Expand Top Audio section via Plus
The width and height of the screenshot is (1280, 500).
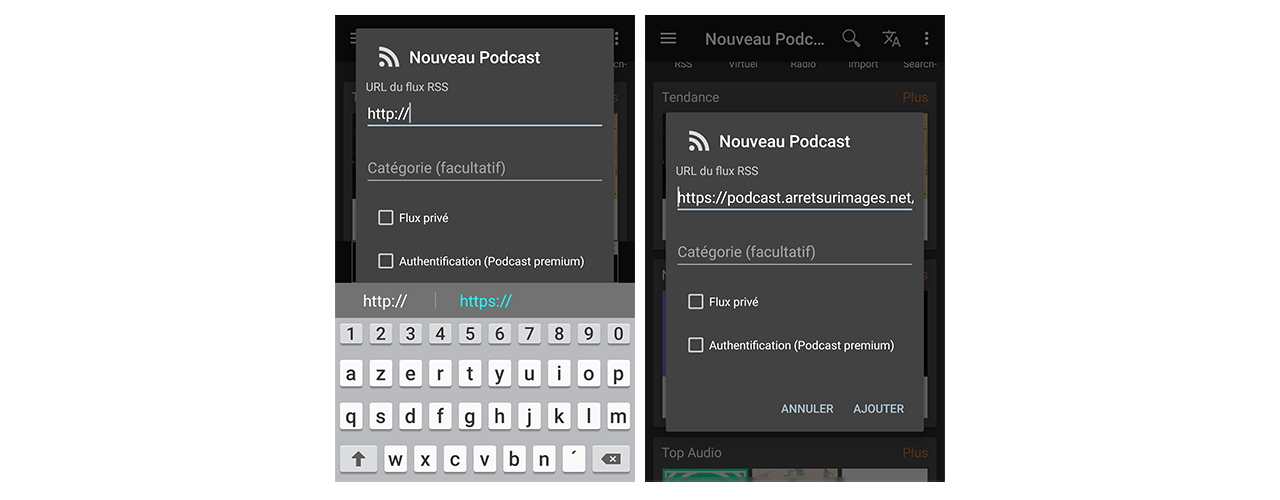point(914,453)
